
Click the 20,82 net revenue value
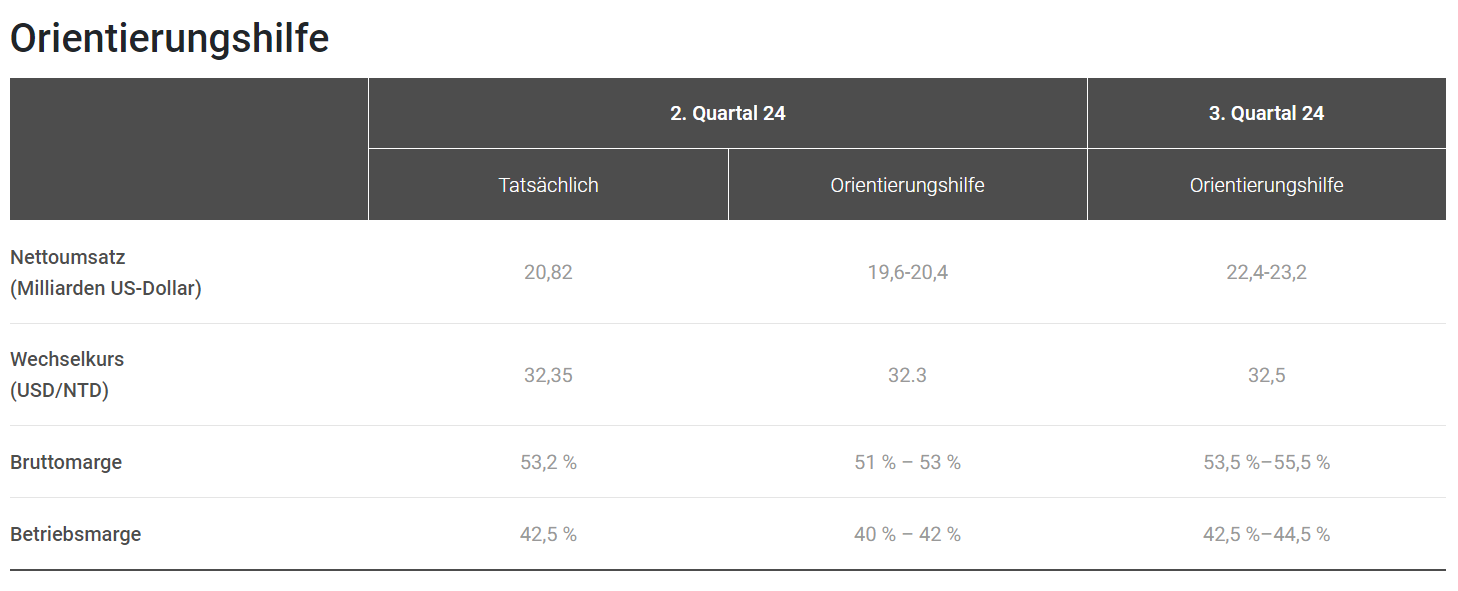[548, 272]
